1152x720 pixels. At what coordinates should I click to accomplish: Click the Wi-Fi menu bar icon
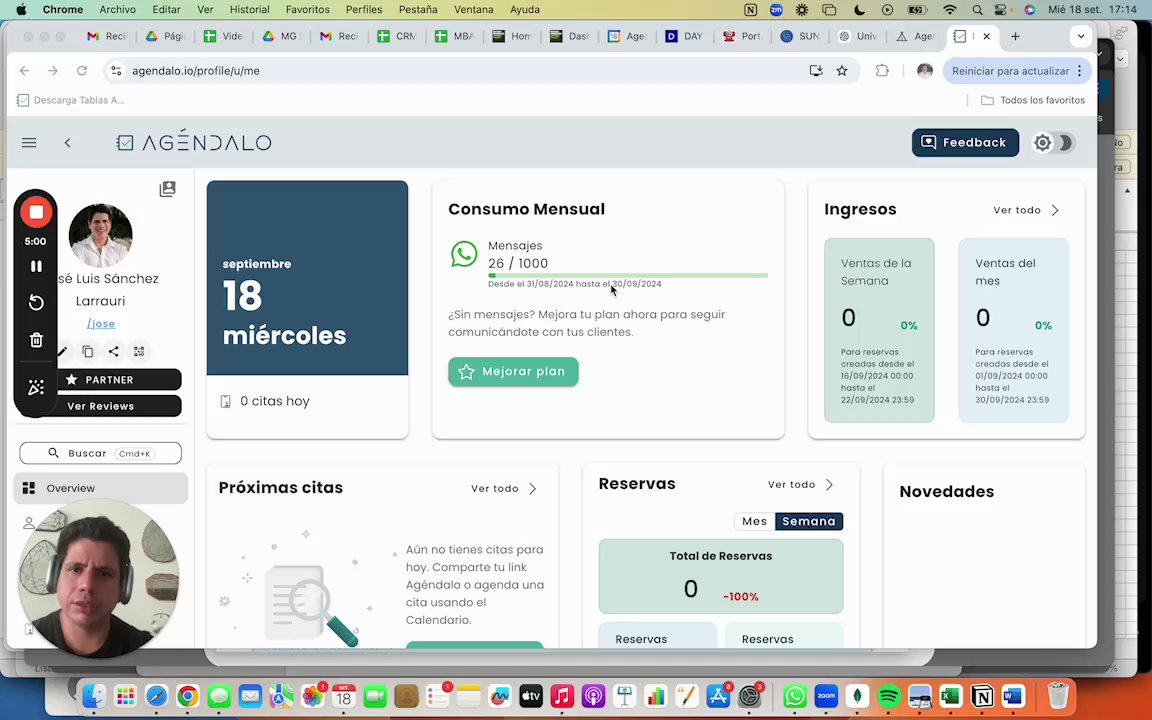pyautogui.click(x=950, y=10)
